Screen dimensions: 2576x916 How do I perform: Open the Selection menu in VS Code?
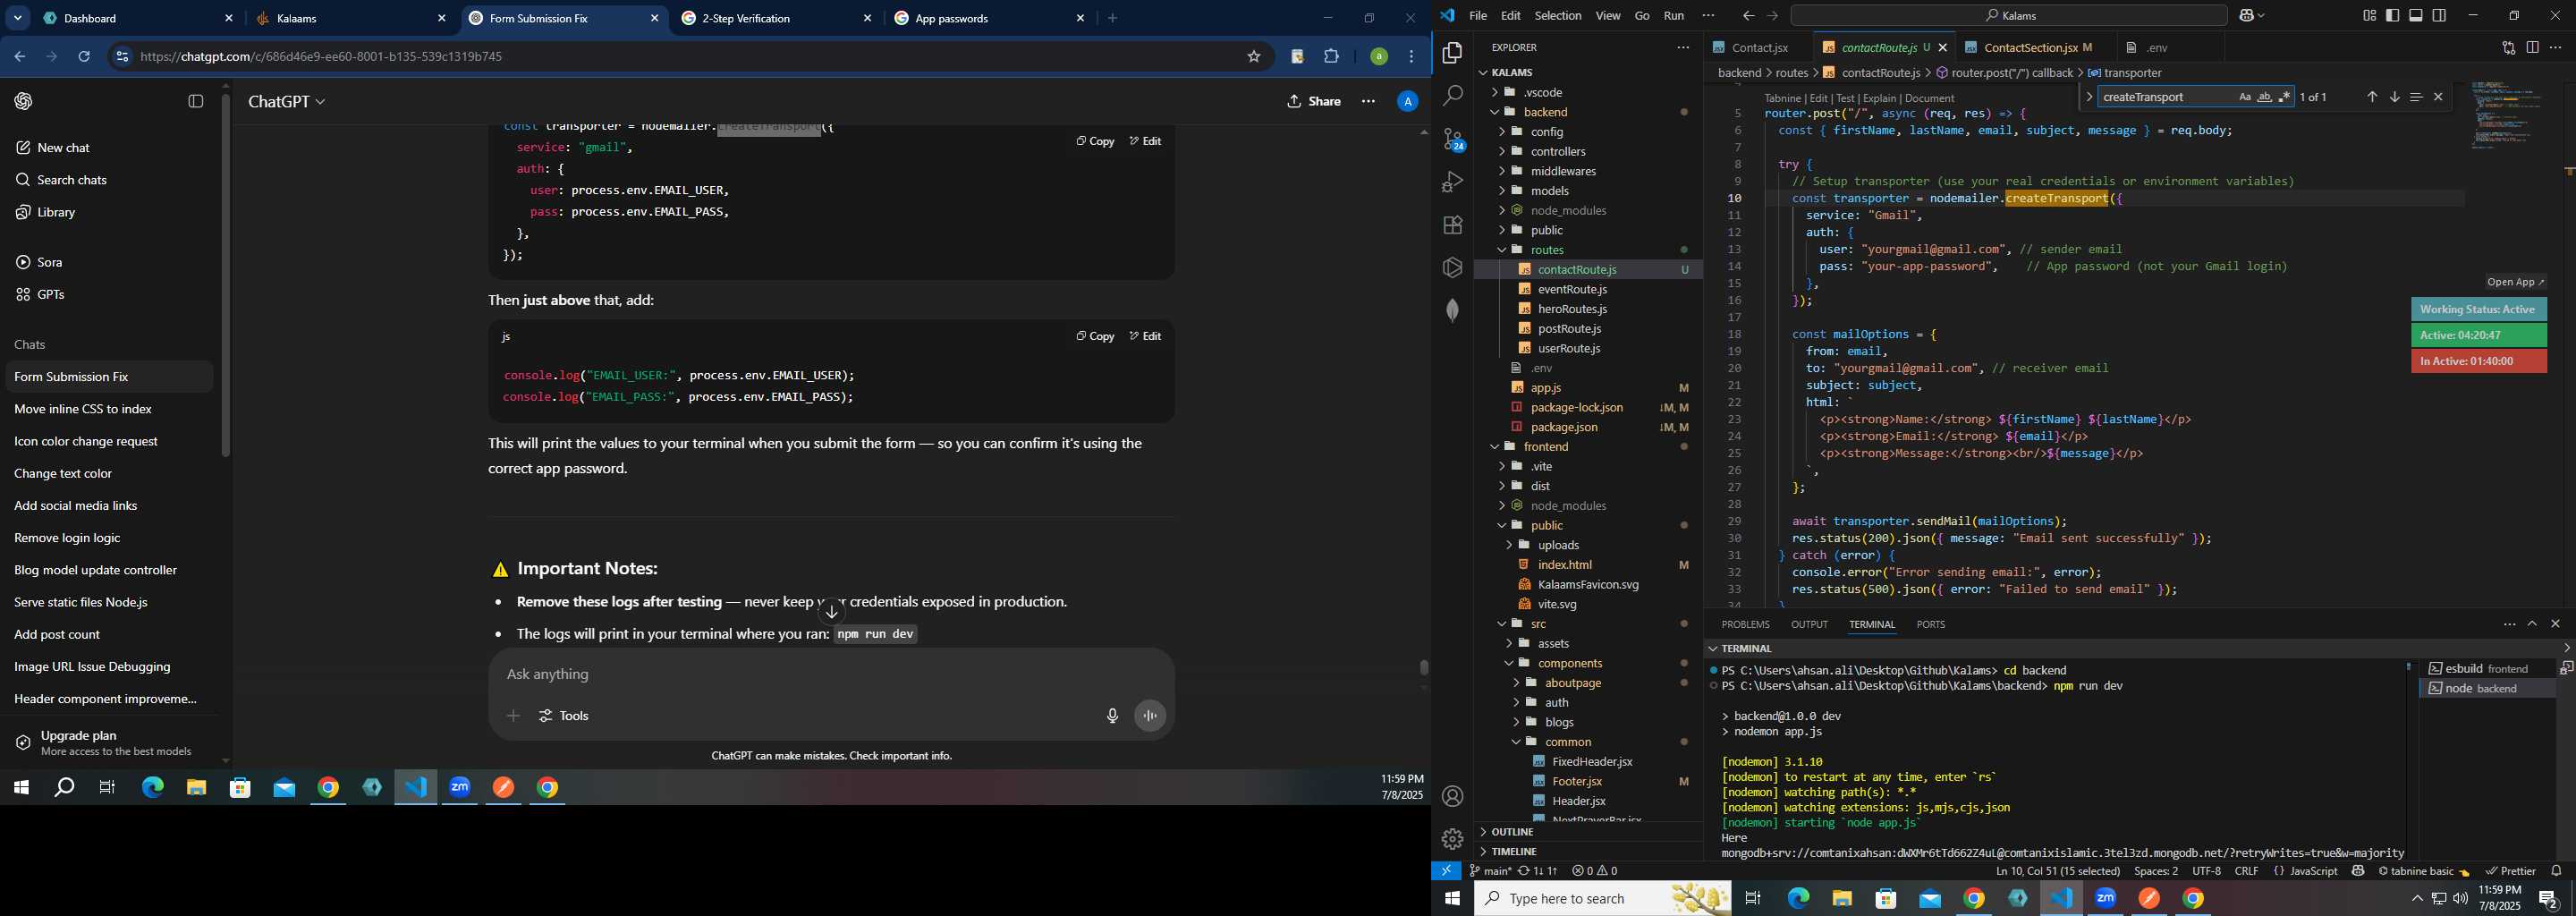[x=1558, y=16]
